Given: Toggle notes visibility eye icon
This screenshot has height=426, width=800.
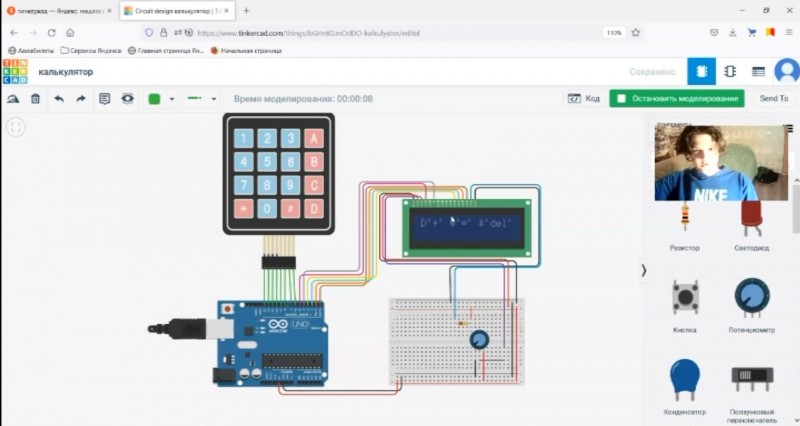Looking at the screenshot, I should click(x=127, y=99).
